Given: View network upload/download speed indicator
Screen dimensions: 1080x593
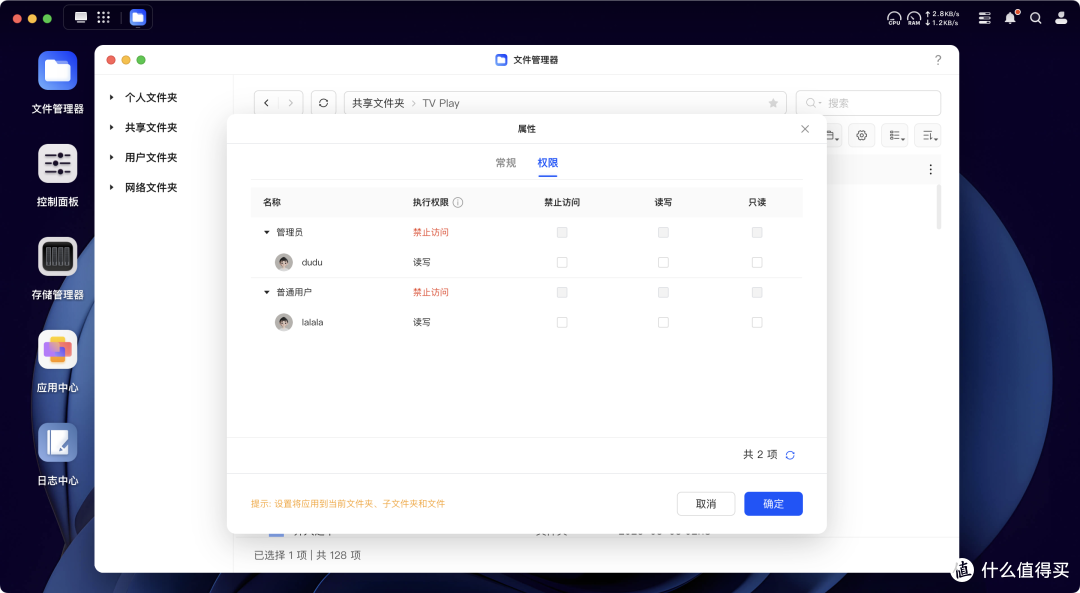Looking at the screenshot, I should (942, 18).
